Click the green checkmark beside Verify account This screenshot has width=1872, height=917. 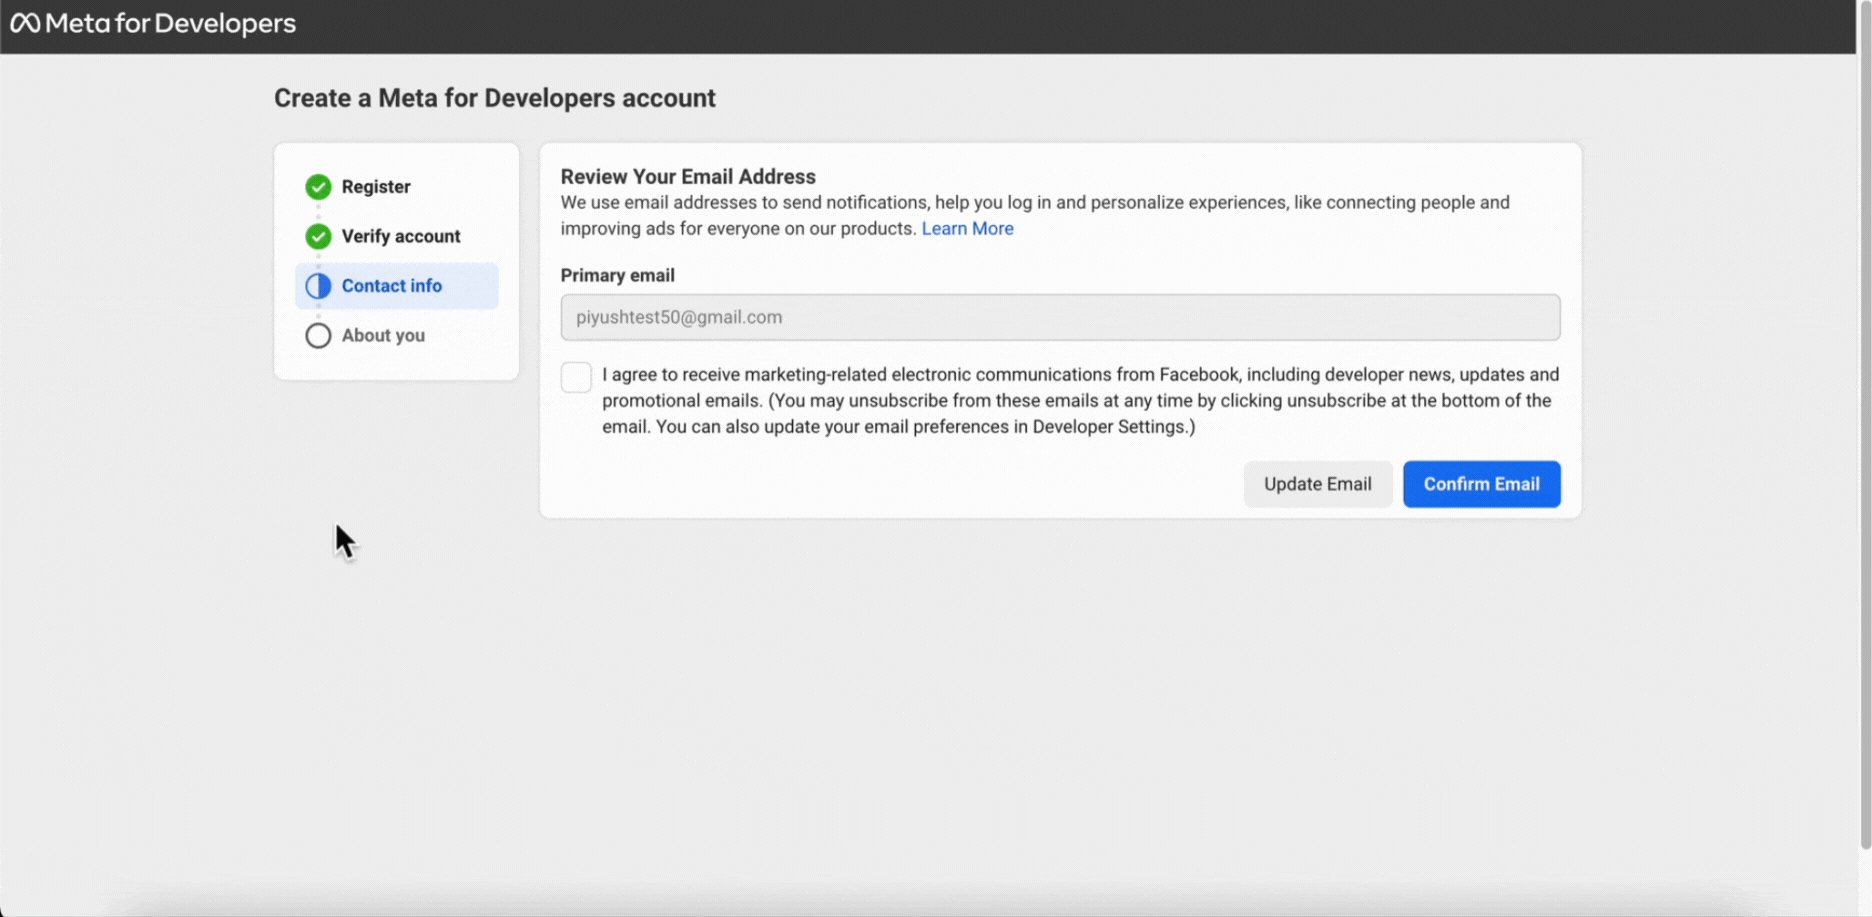click(318, 236)
